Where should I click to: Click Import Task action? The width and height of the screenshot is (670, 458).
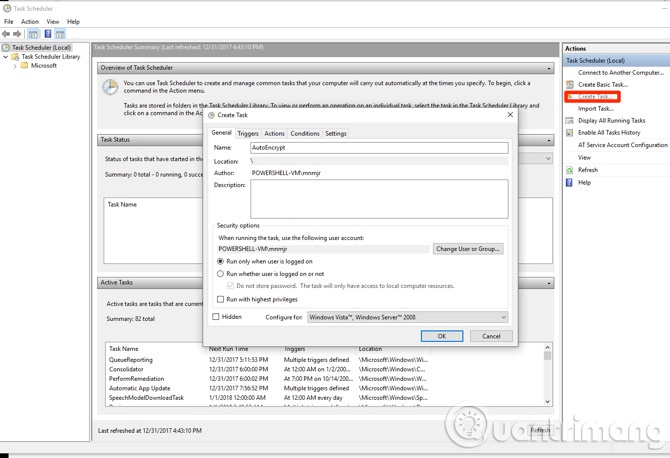596,109
